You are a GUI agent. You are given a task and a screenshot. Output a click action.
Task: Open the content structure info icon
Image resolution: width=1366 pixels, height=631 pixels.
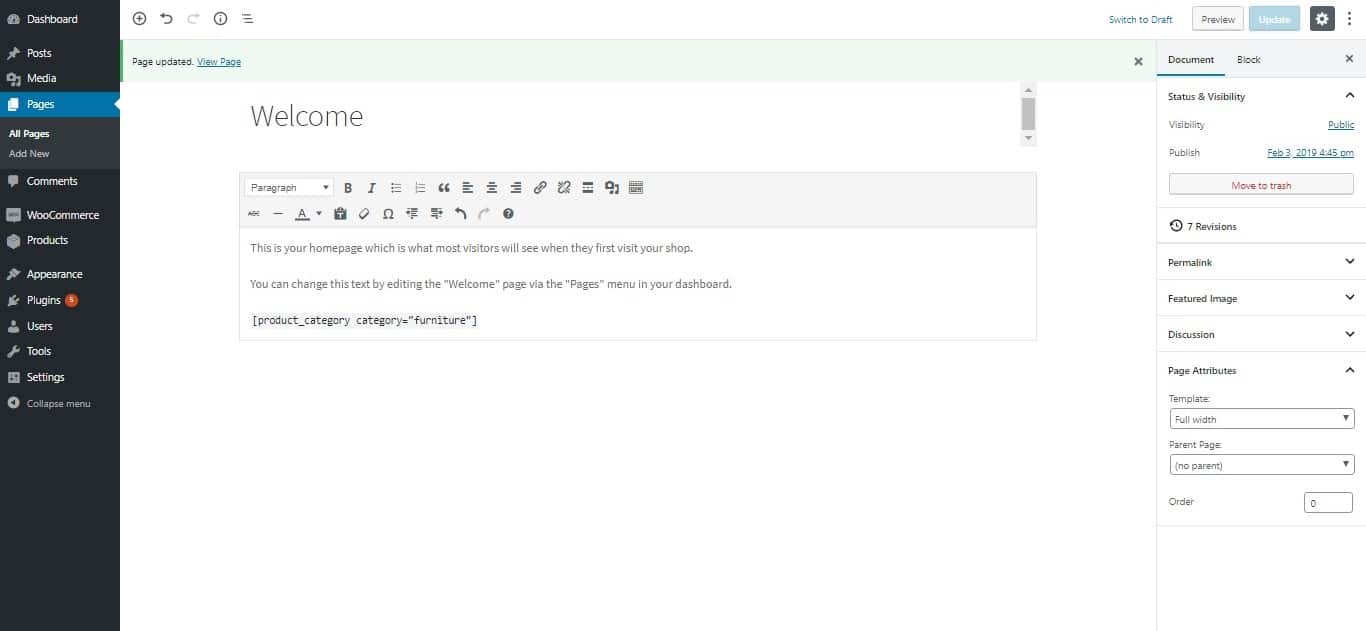pyautogui.click(x=220, y=18)
